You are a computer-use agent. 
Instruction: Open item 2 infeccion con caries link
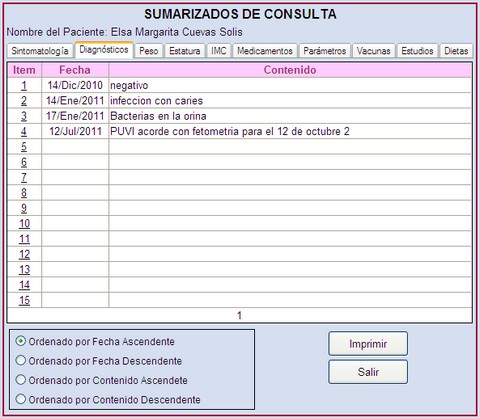pyautogui.click(x=24, y=101)
